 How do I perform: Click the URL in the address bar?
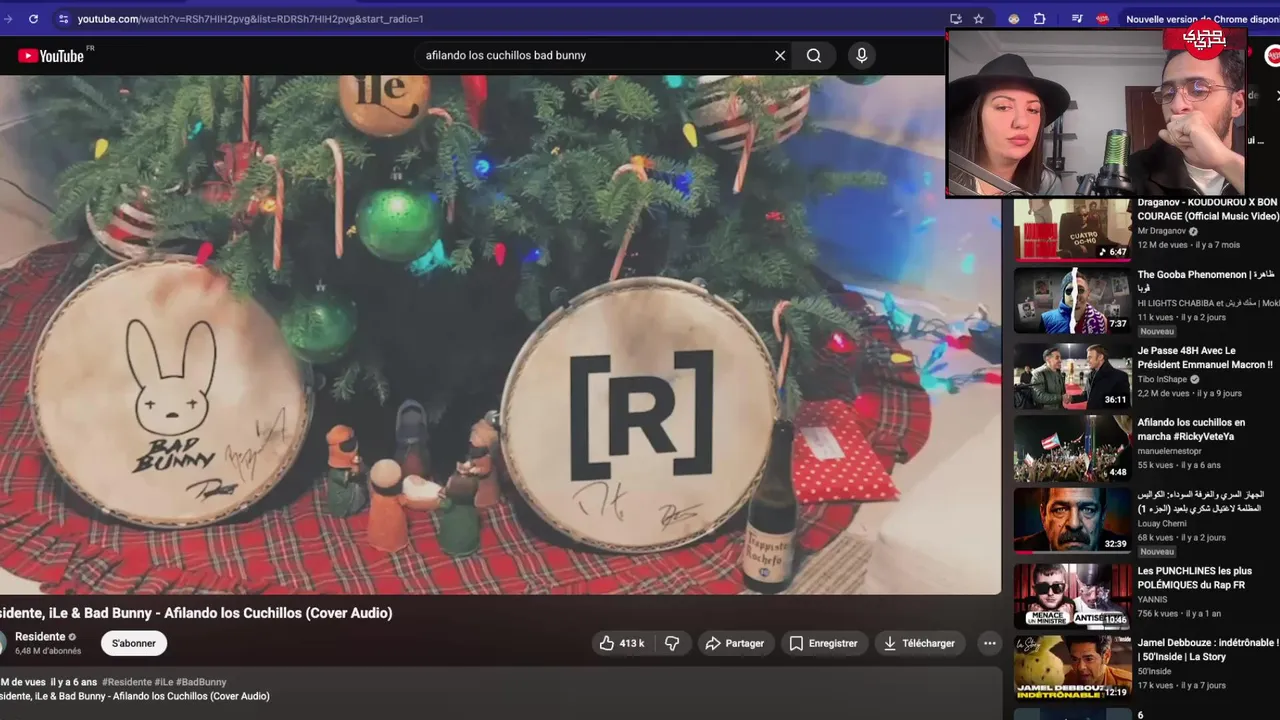(250, 19)
